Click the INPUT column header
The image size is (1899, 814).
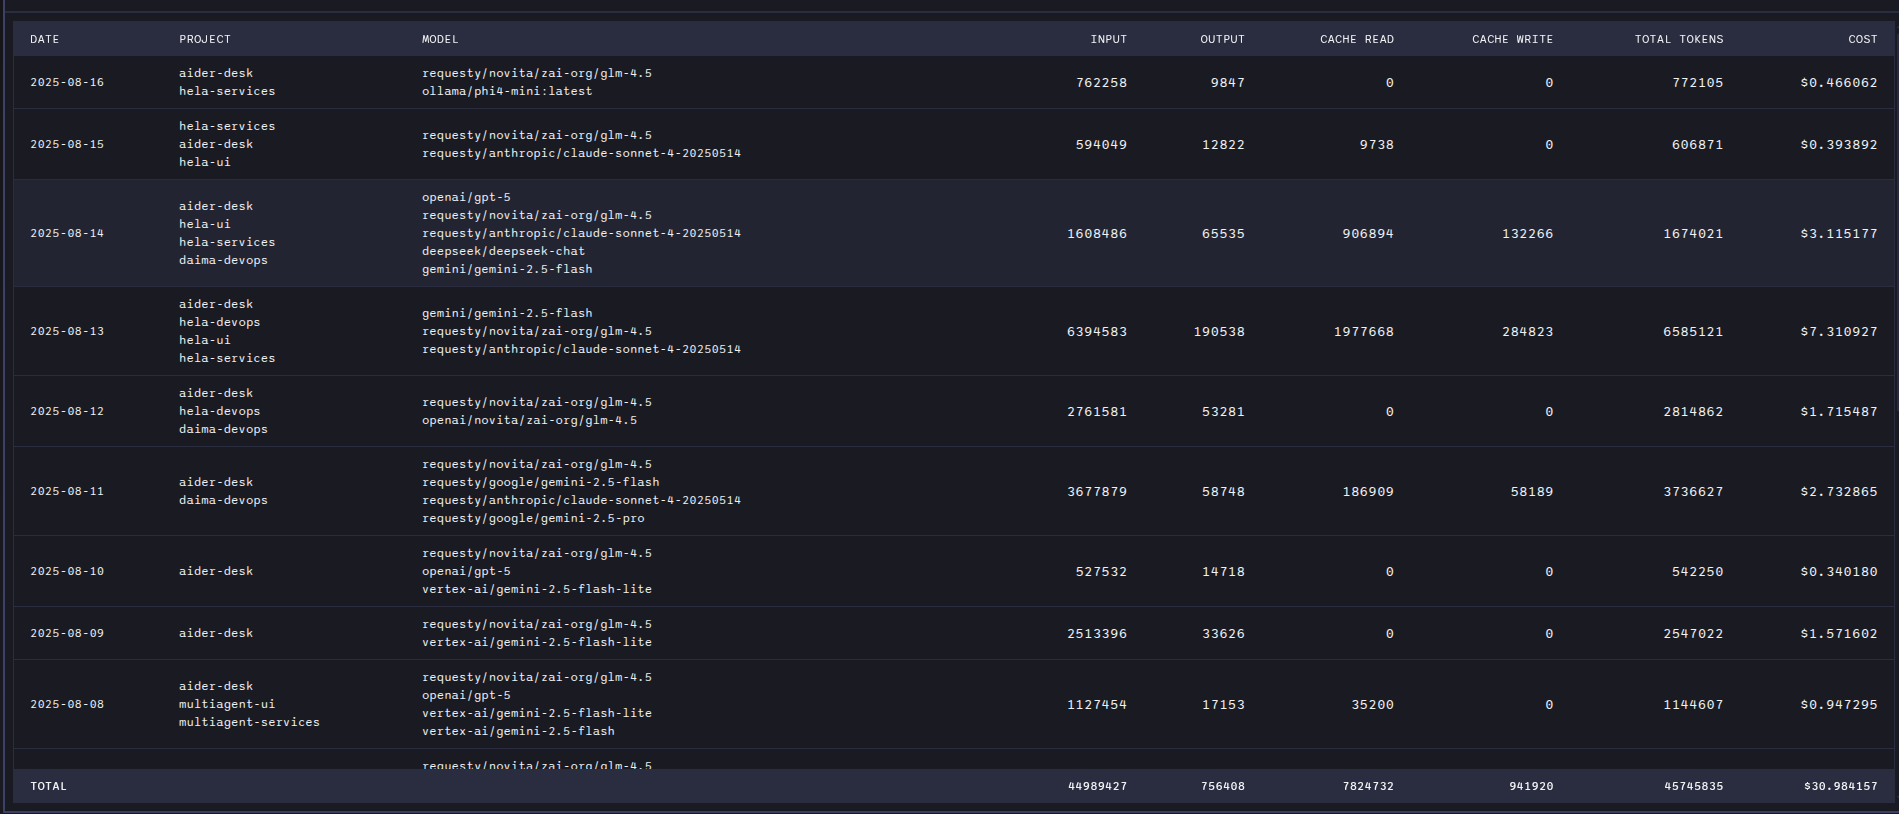(1108, 39)
